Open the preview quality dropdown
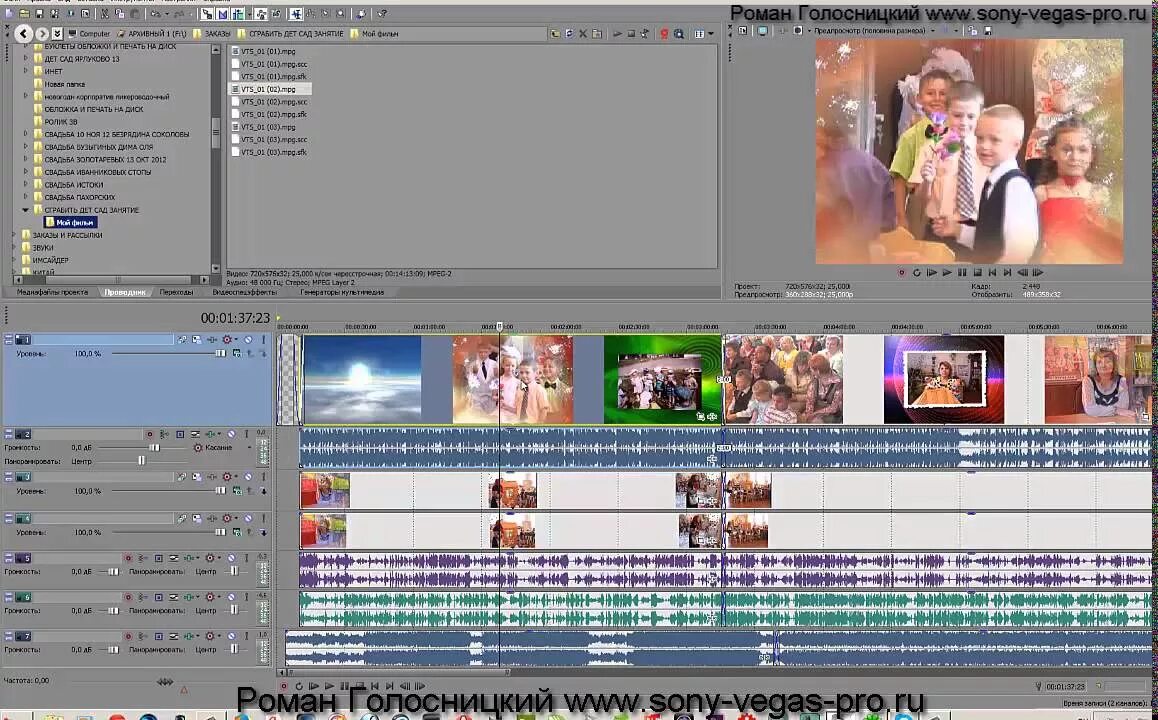The height and width of the screenshot is (720, 1158). click(x=933, y=31)
